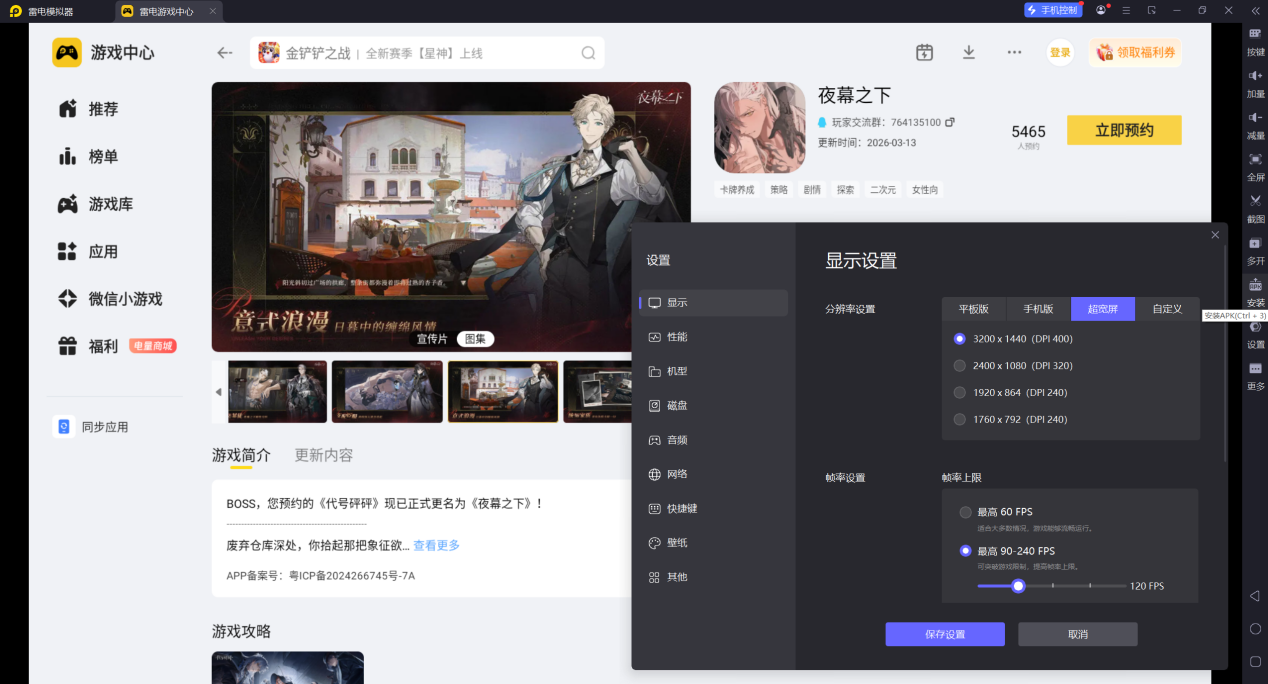Click 立即预约 reserve now button
The width and height of the screenshot is (1268, 684).
click(1124, 130)
